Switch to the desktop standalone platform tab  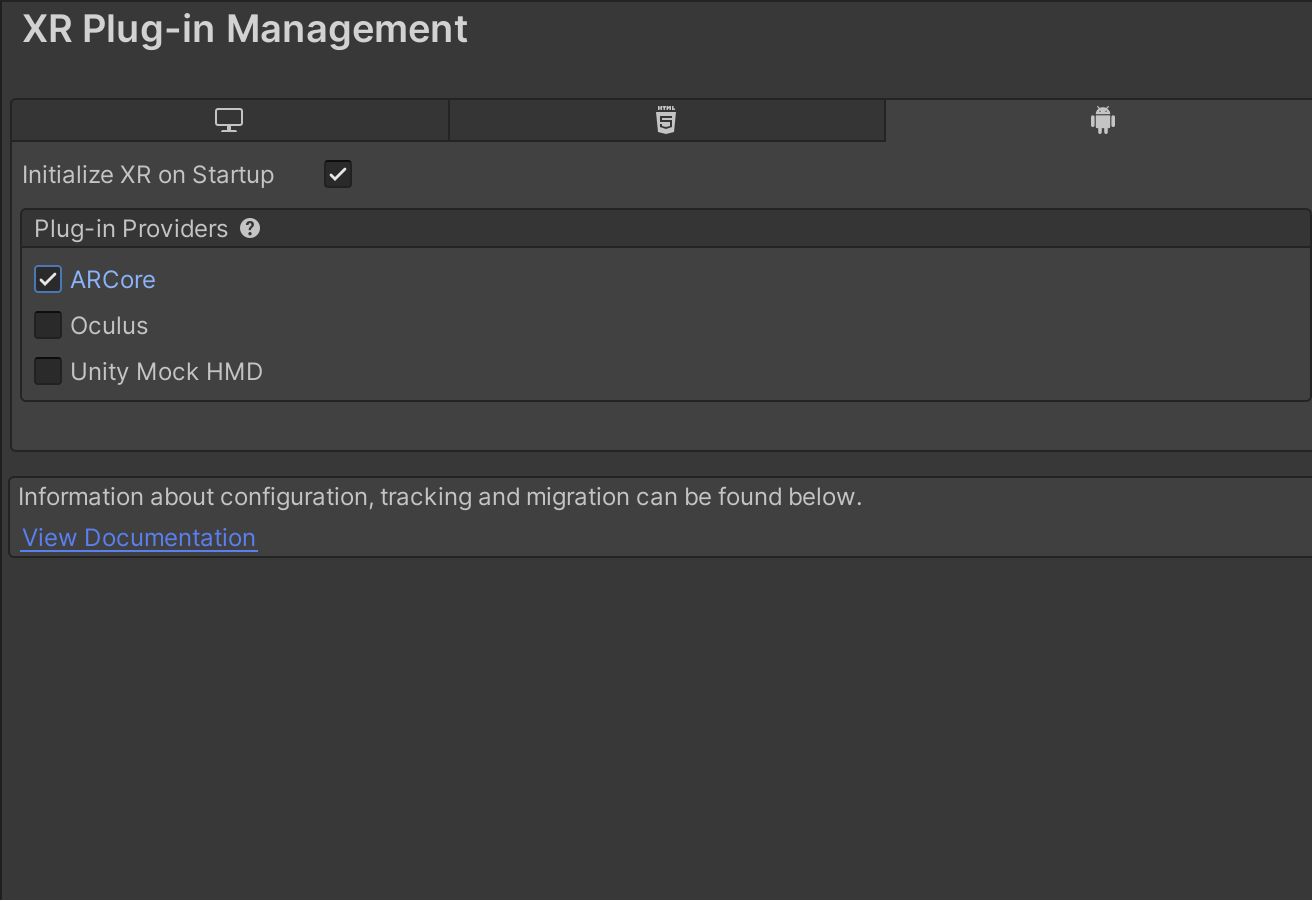[230, 121]
